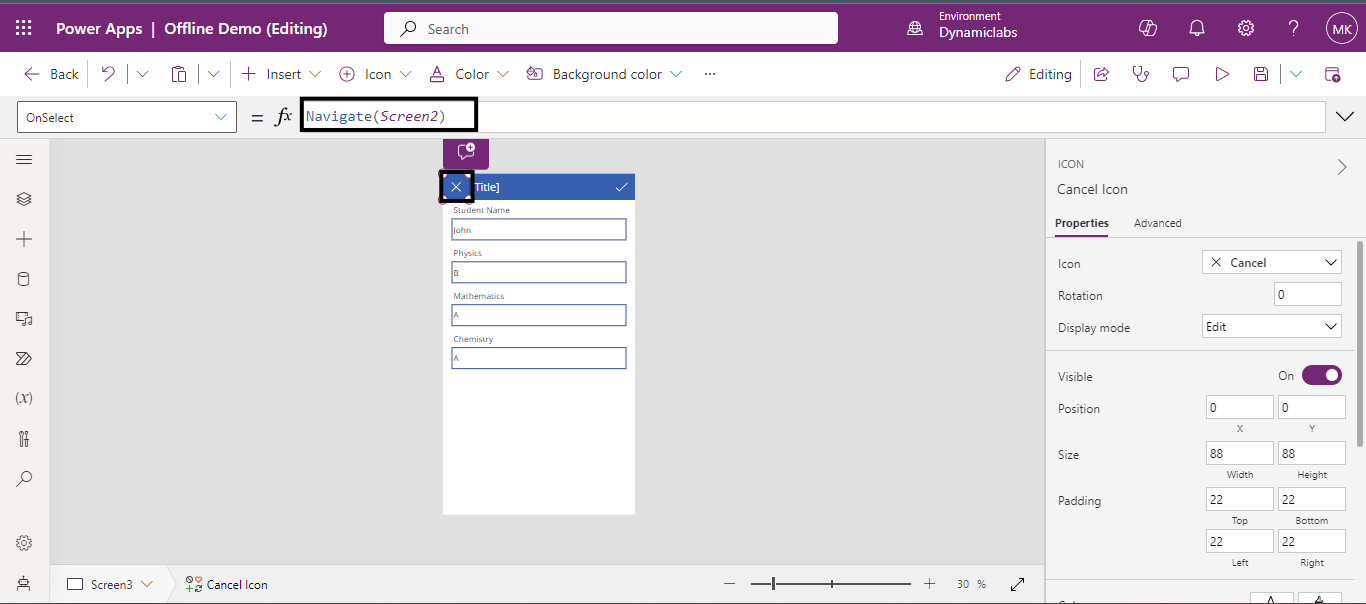Expand the Icon type Cancel dropdown
Viewport: 1366px width, 604px height.
pyautogui.click(x=1271, y=262)
